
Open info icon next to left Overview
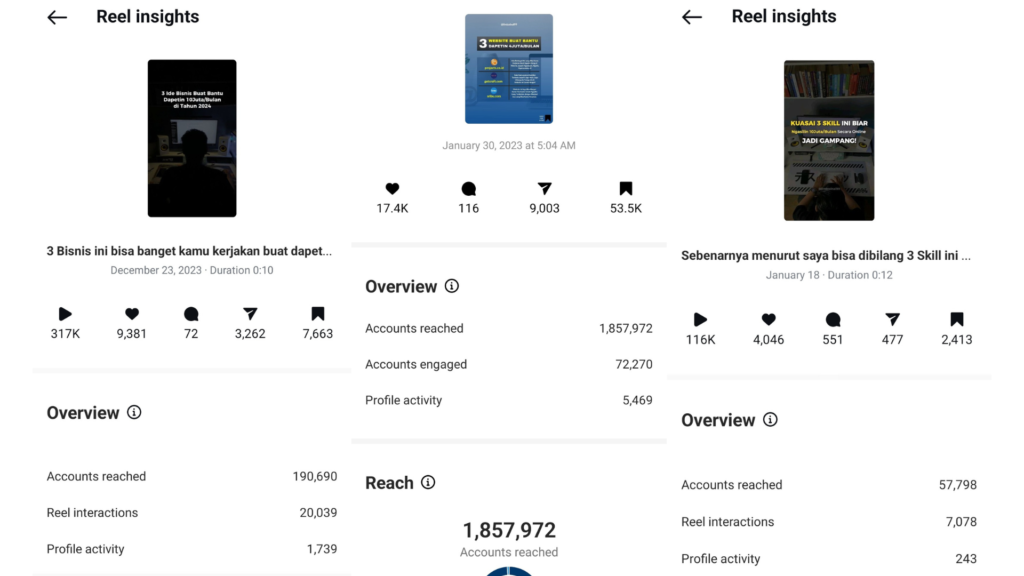coord(134,412)
